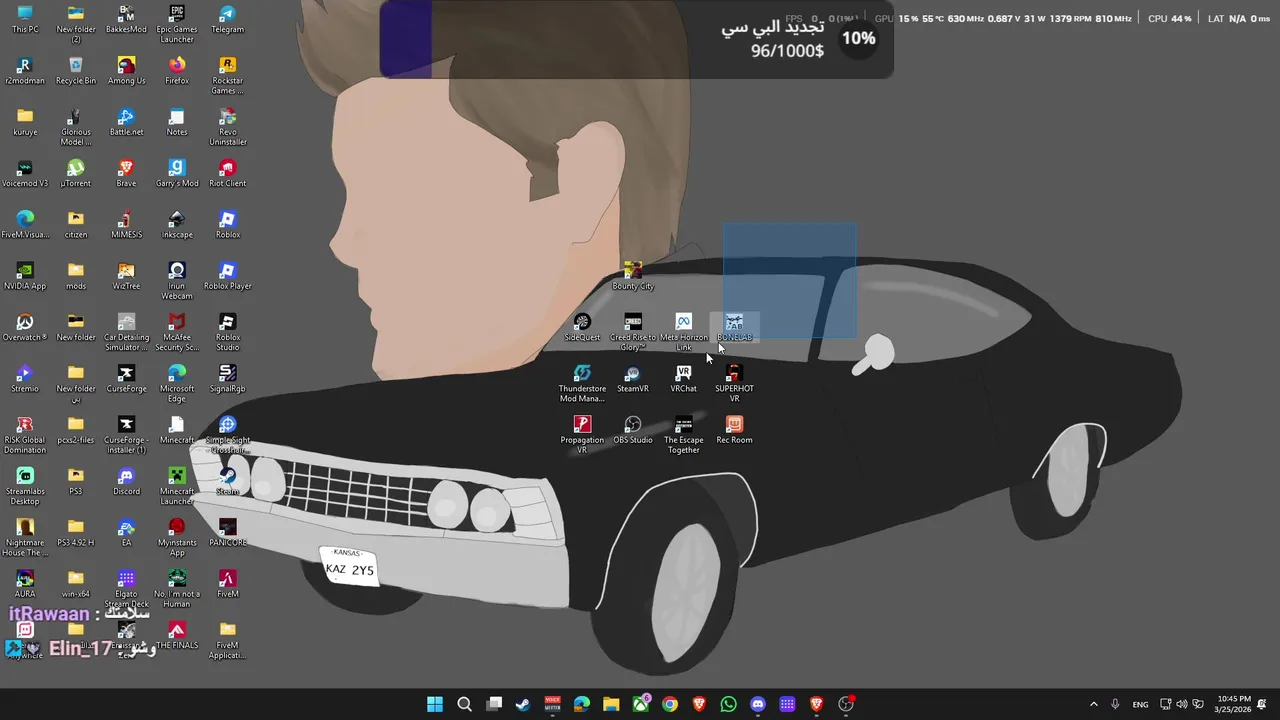The height and width of the screenshot is (720, 1280).
Task: Click the Voicemod V3 desktop icon
Action: pyautogui.click(x=25, y=173)
